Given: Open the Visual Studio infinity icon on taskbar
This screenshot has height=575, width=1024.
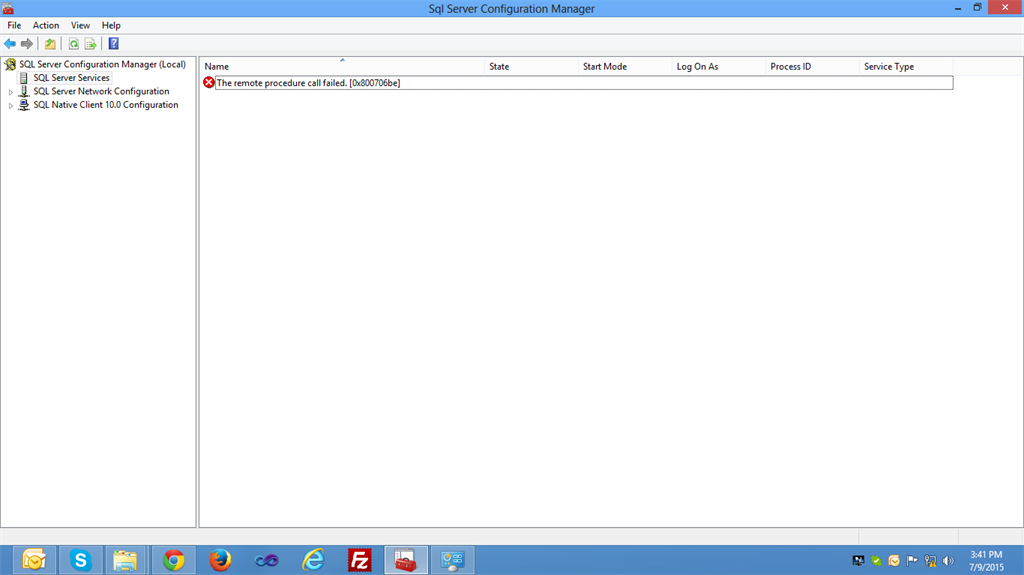Looking at the screenshot, I should [x=266, y=560].
